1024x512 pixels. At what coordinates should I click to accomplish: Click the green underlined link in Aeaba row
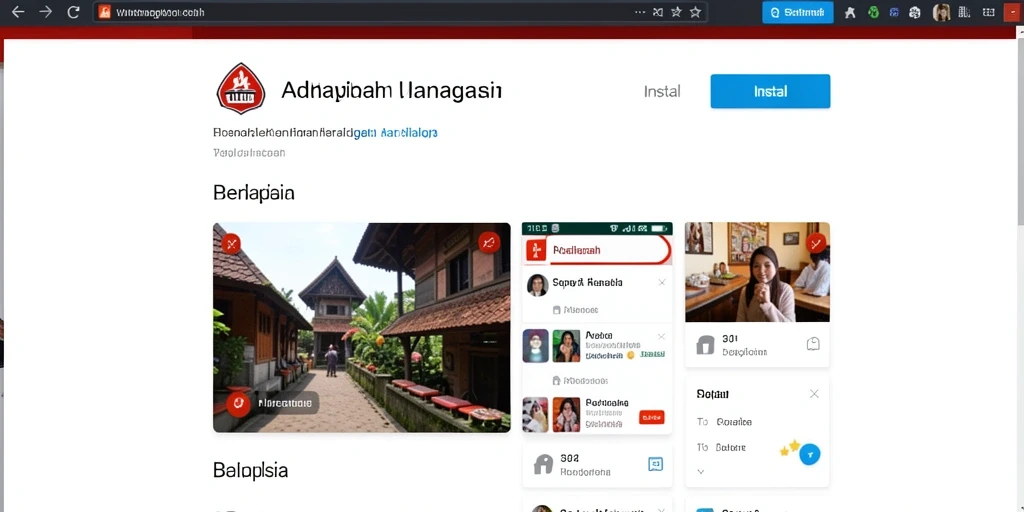652,355
